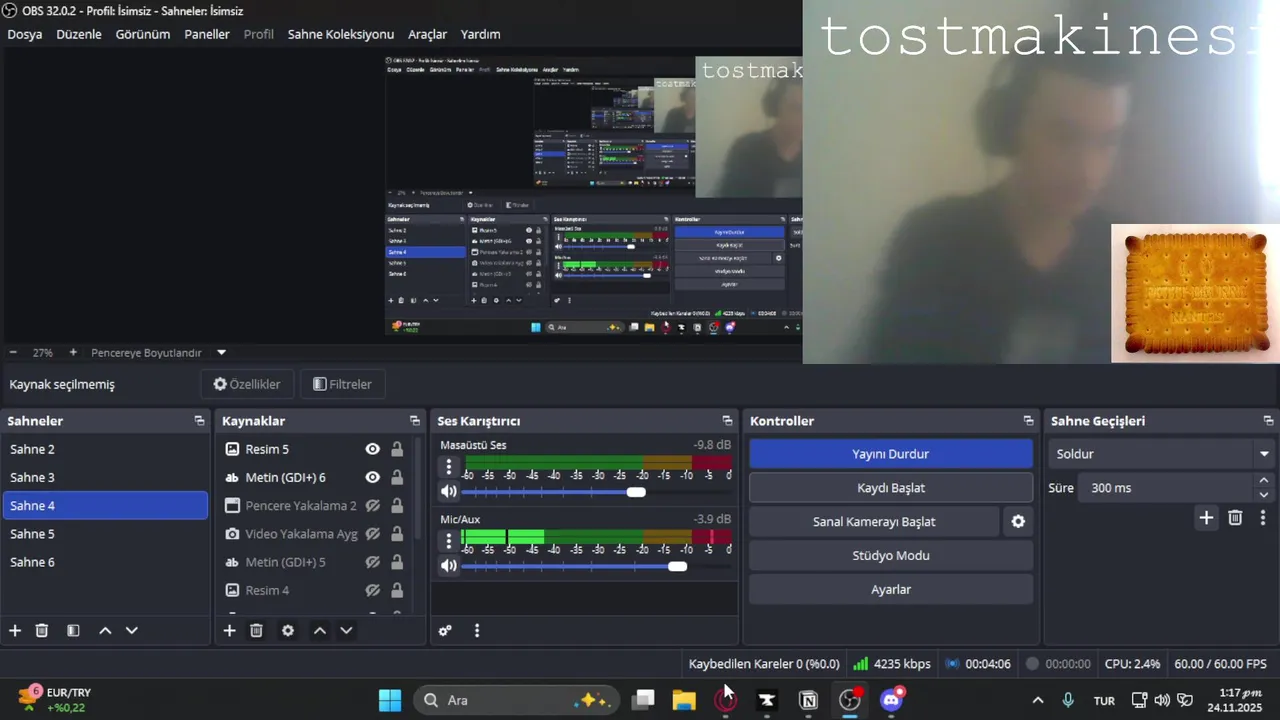
Task: Open transition properties three dots
Action: tap(1263, 518)
